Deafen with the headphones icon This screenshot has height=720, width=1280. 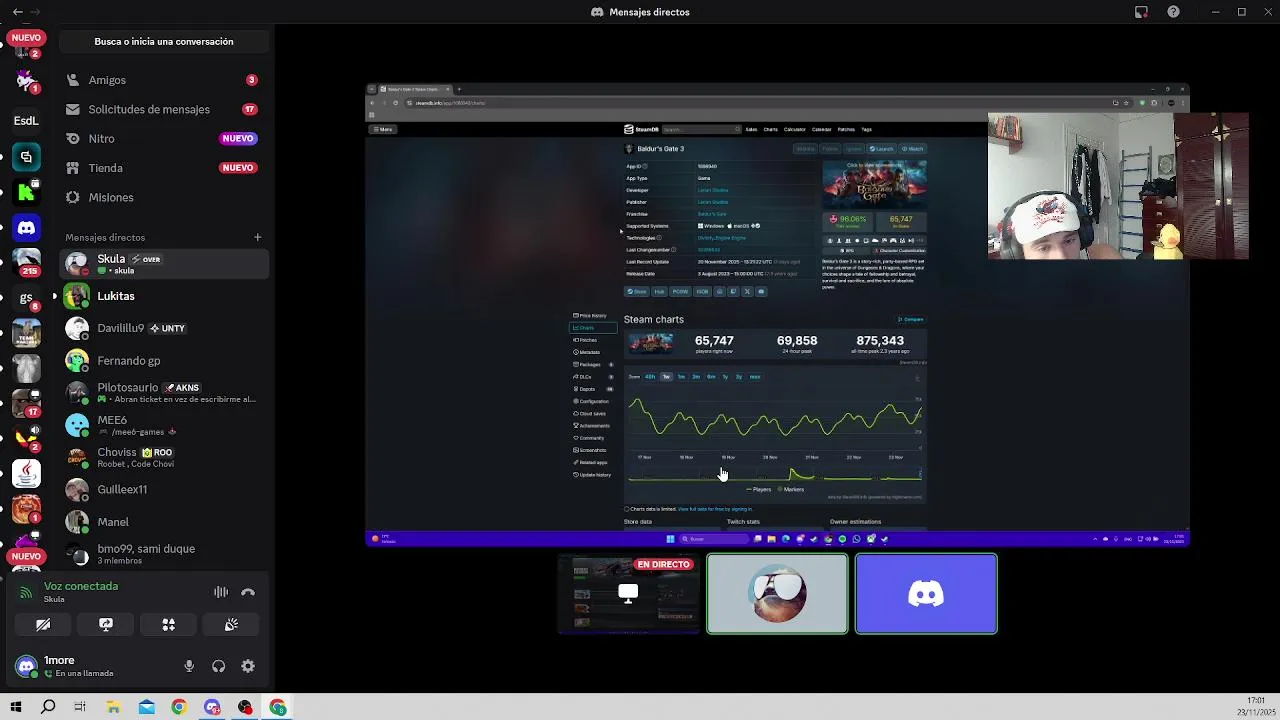pos(219,666)
